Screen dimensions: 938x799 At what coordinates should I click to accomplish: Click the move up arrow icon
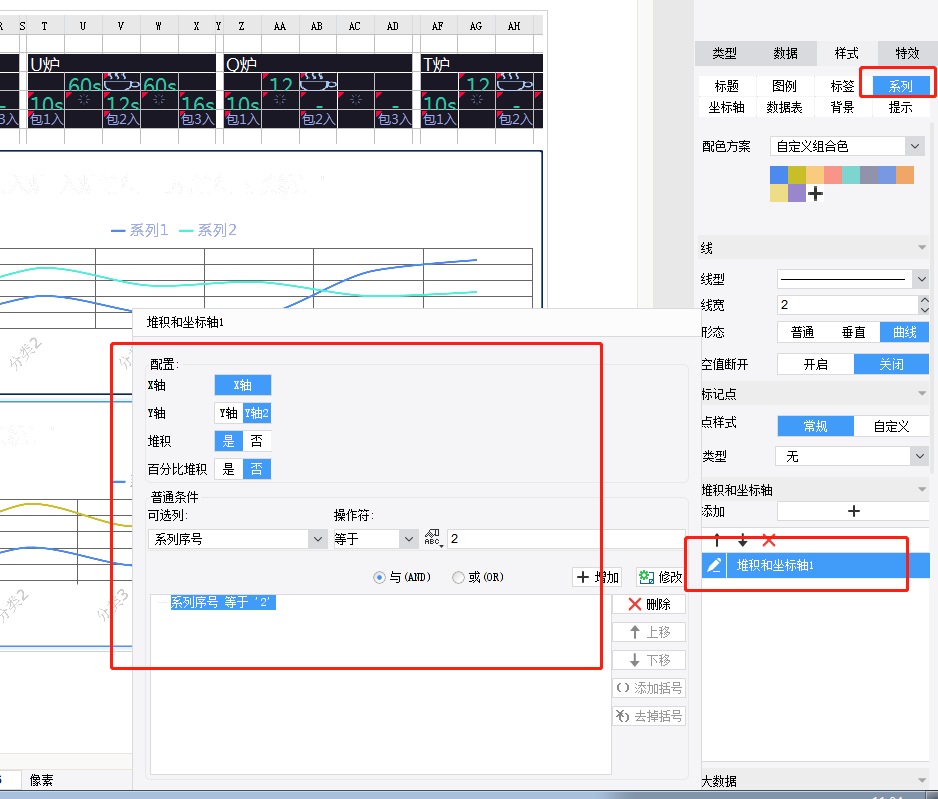click(716, 540)
